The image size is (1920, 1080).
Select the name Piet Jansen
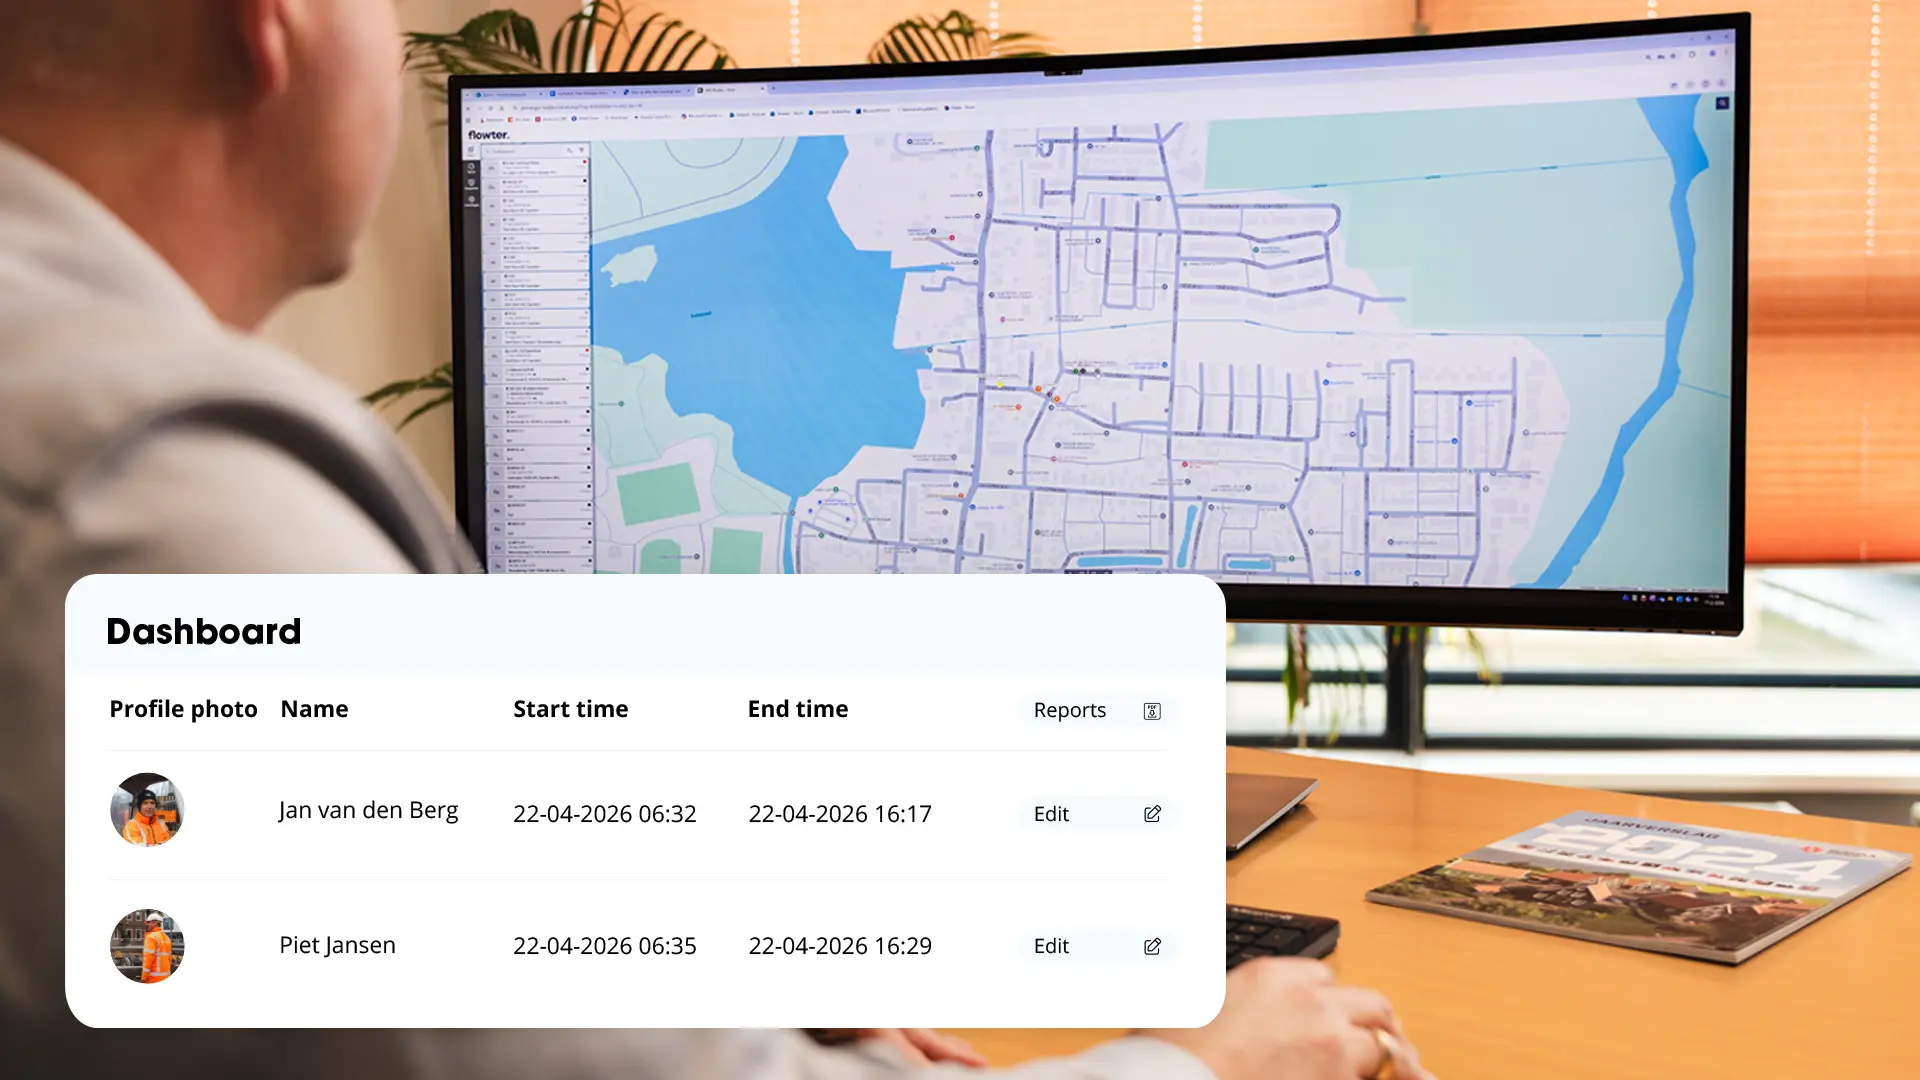(x=337, y=945)
